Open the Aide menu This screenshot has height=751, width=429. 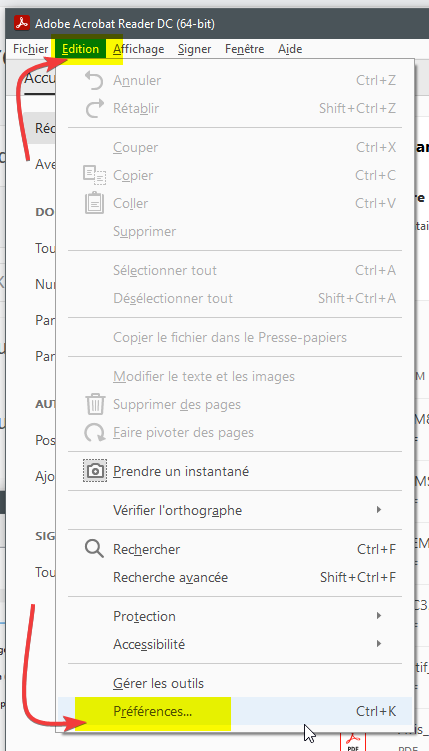pos(290,49)
